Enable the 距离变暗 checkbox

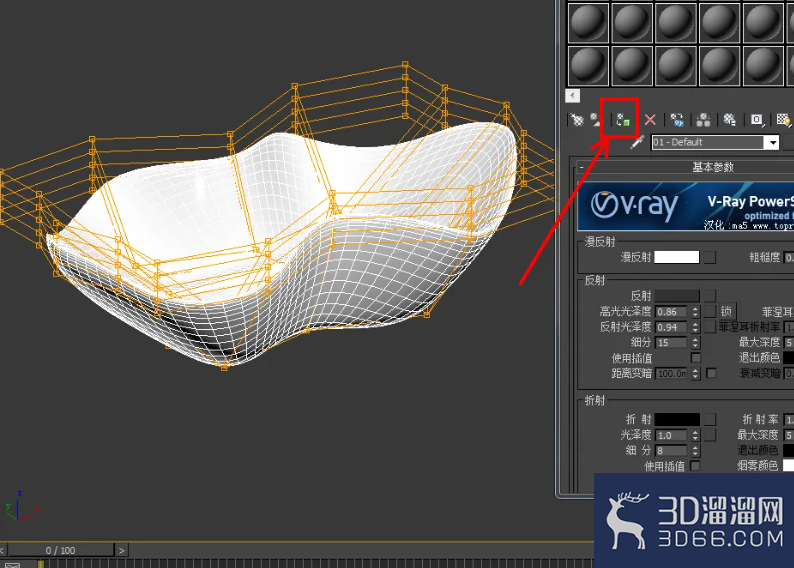coord(711,373)
